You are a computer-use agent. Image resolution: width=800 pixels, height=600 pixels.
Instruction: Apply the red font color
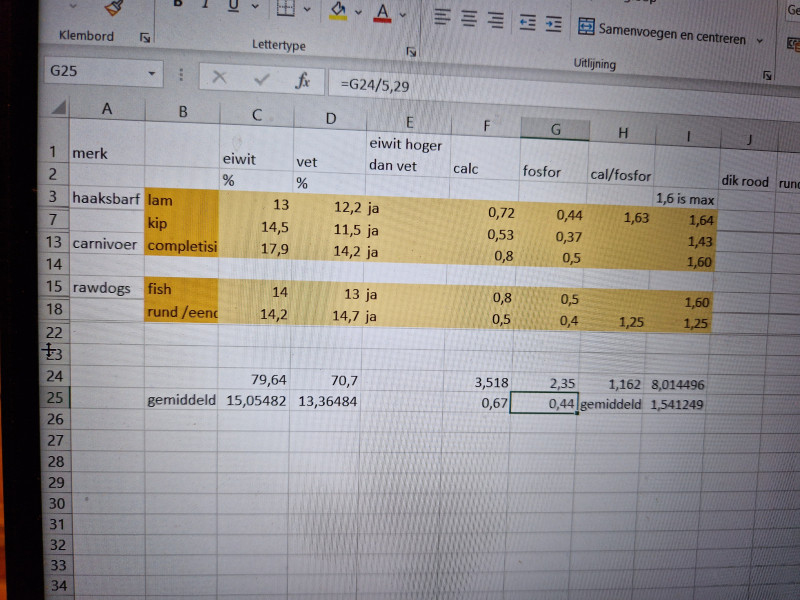pos(382,13)
